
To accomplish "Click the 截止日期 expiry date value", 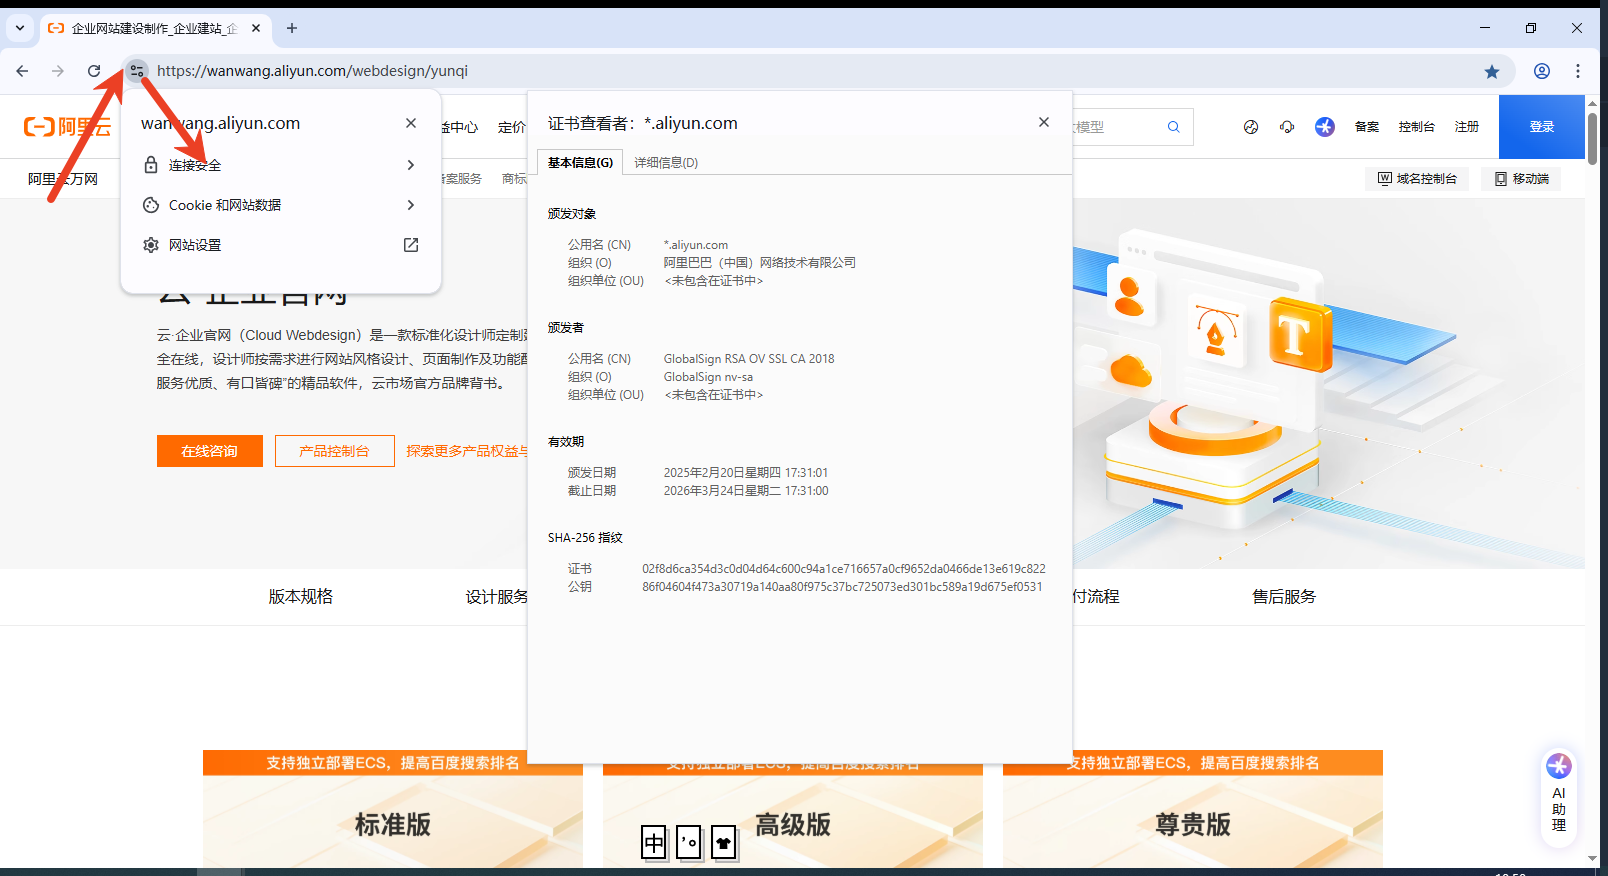I will (x=746, y=491).
